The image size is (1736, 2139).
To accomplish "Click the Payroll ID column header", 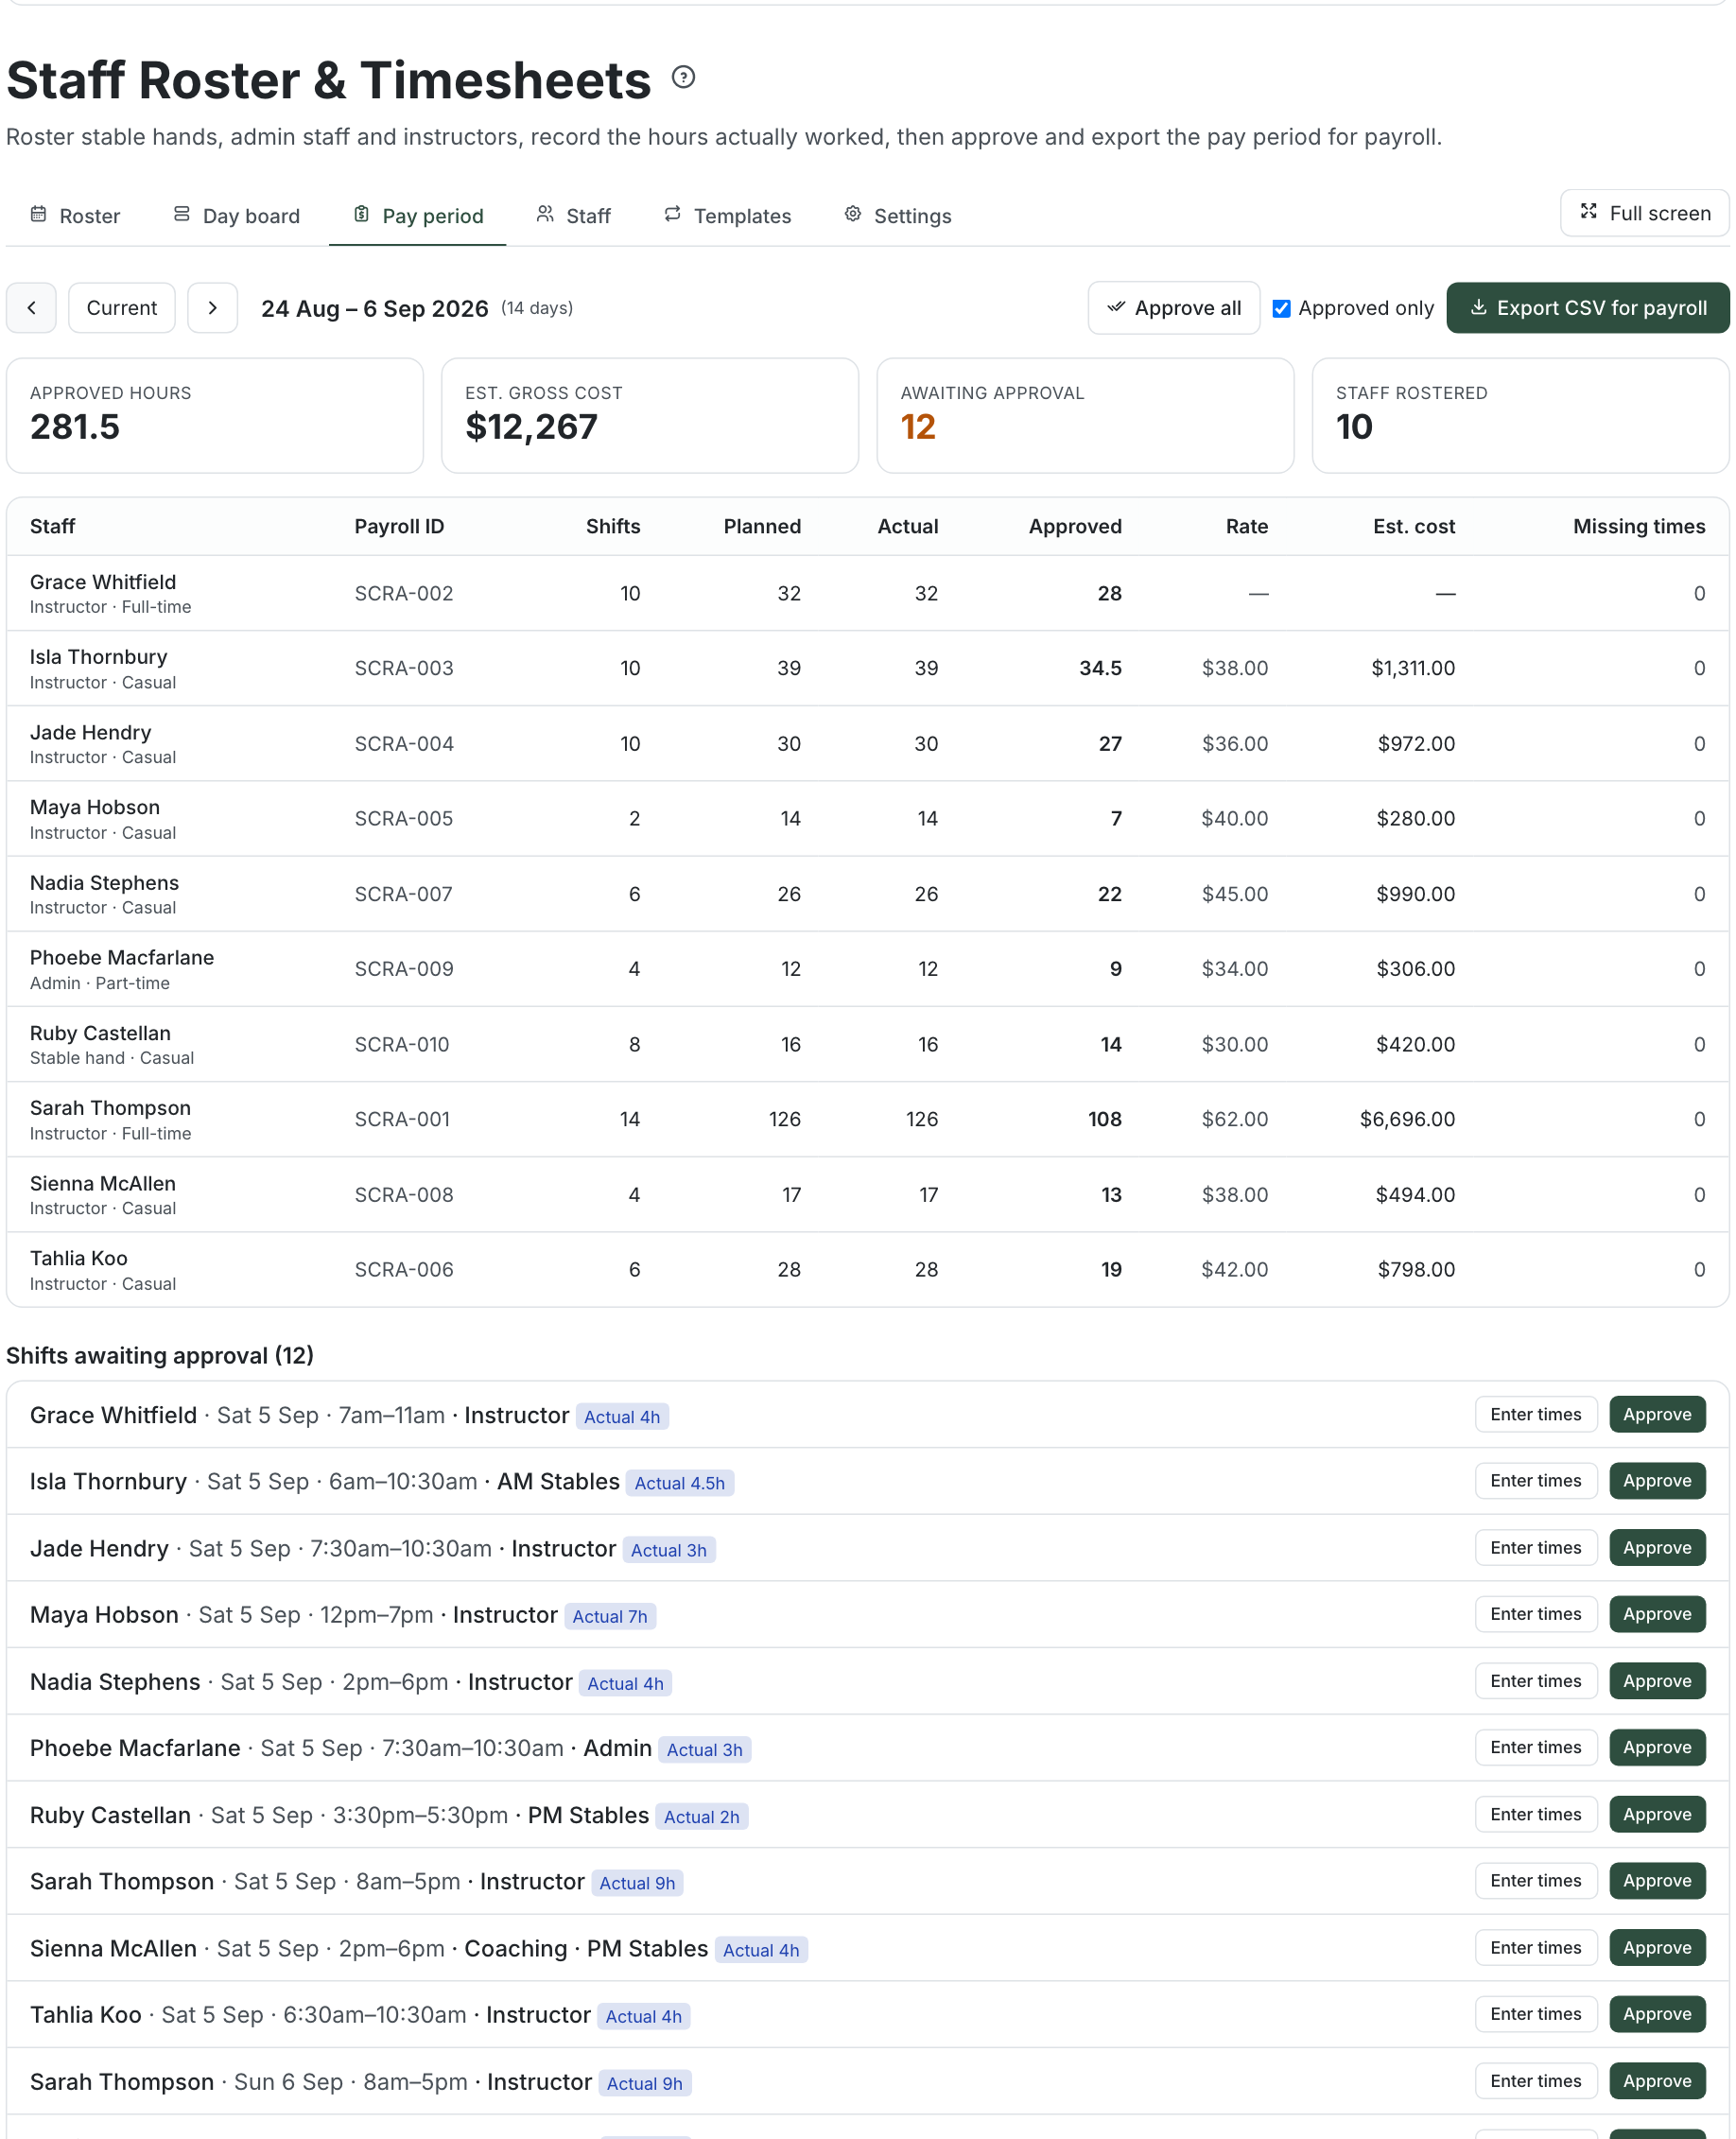I will [399, 526].
